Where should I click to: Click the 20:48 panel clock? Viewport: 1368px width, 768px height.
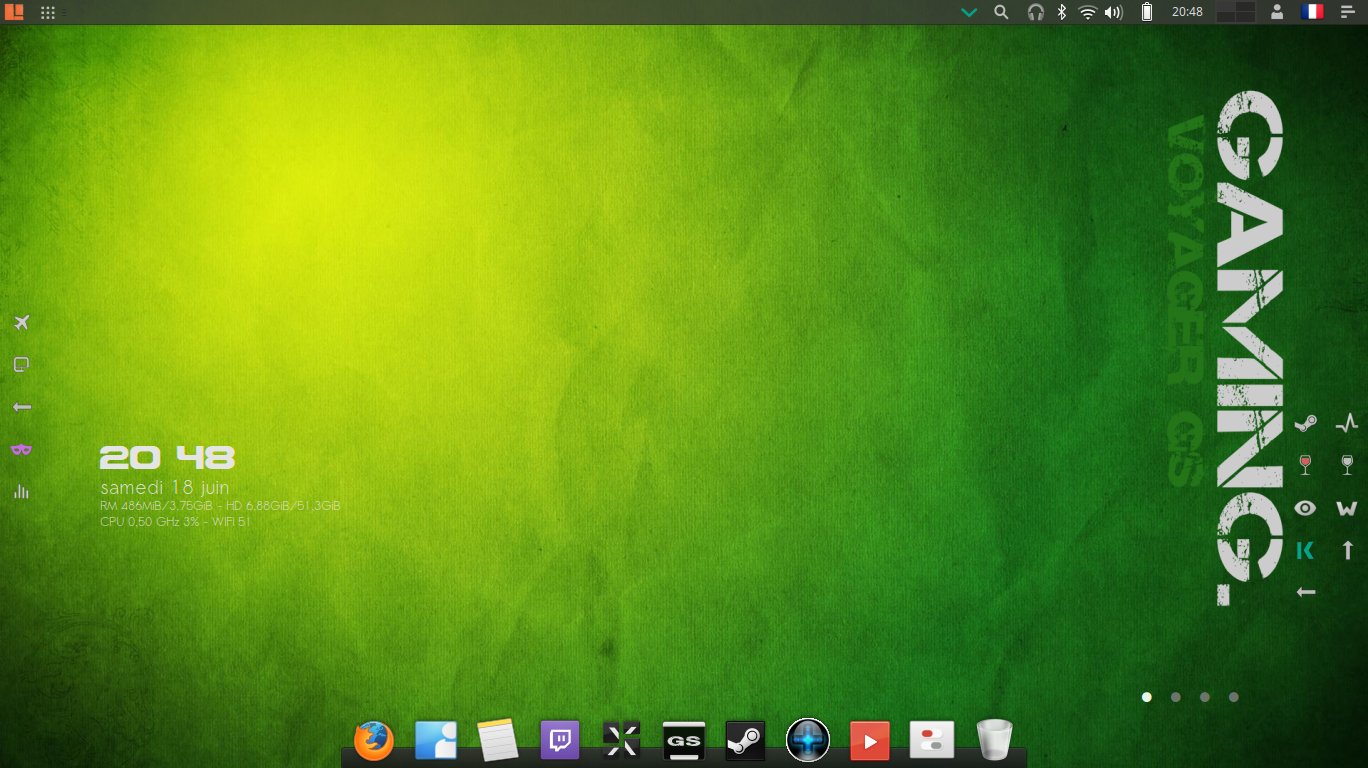pyautogui.click(x=1187, y=12)
